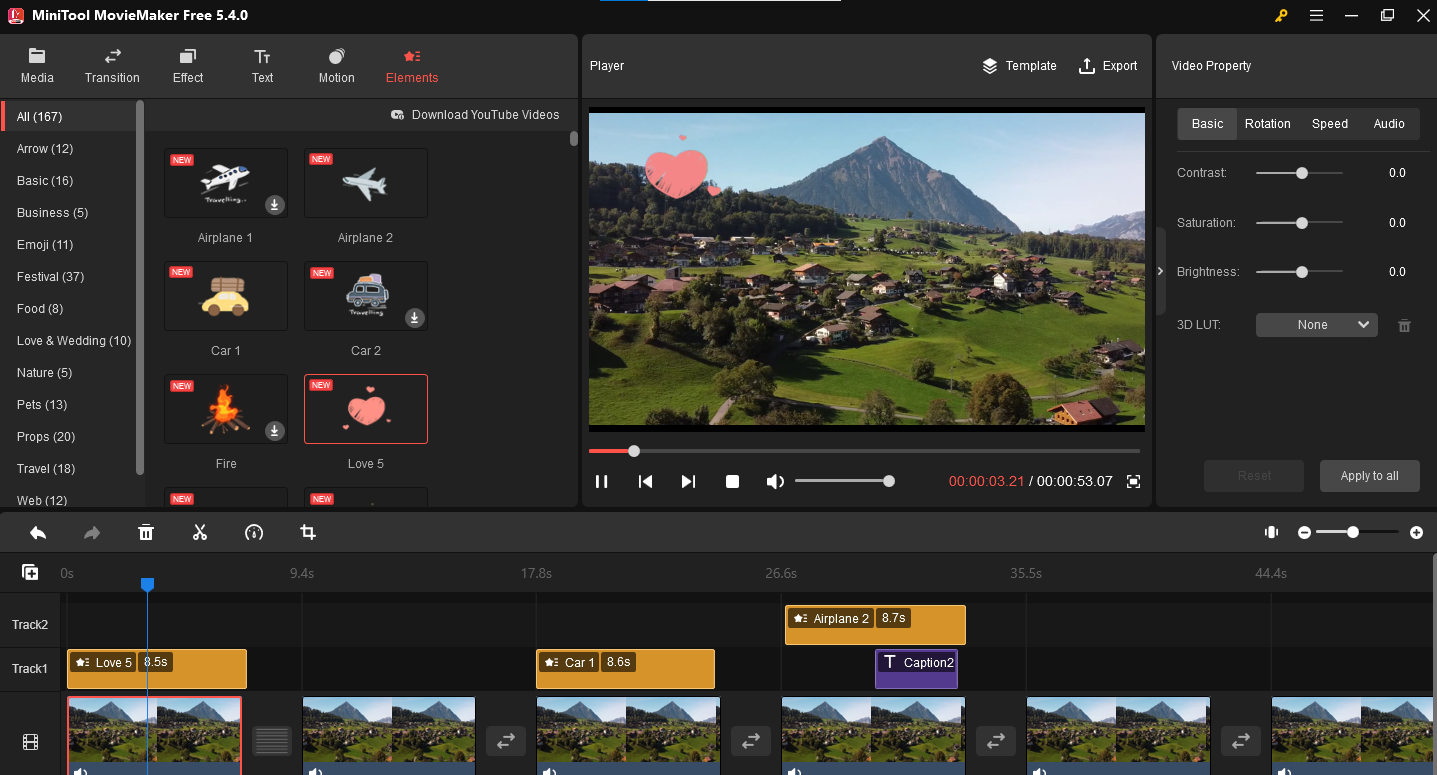Collapse the Video Property panel arrow
Viewport: 1437px width, 775px height.
(x=1160, y=271)
